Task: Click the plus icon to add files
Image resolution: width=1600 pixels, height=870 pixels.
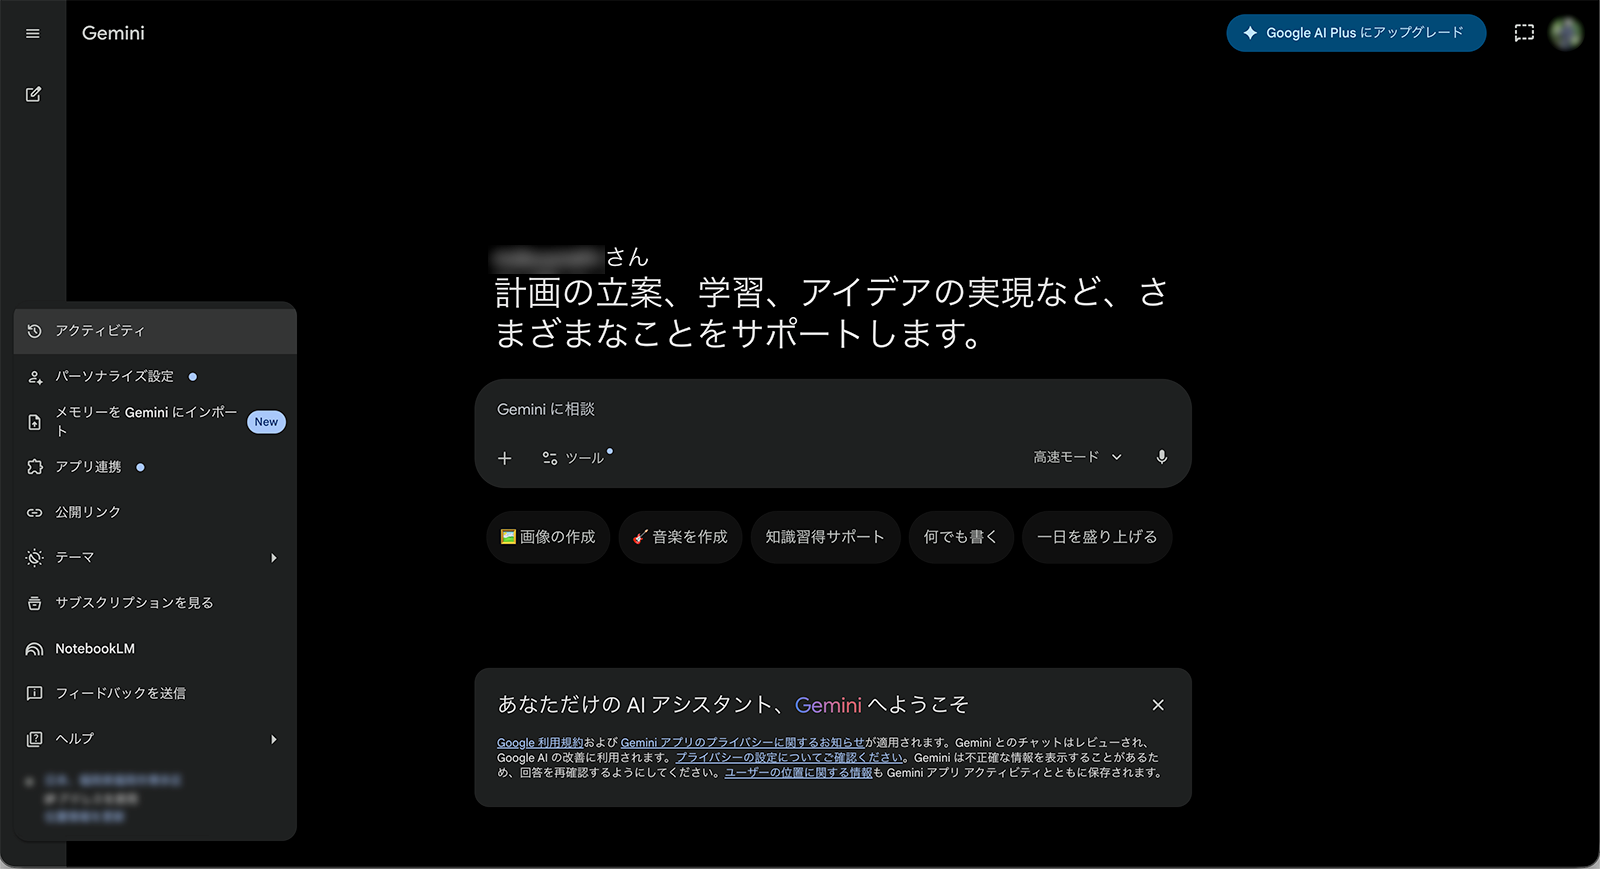Action: [x=505, y=458]
